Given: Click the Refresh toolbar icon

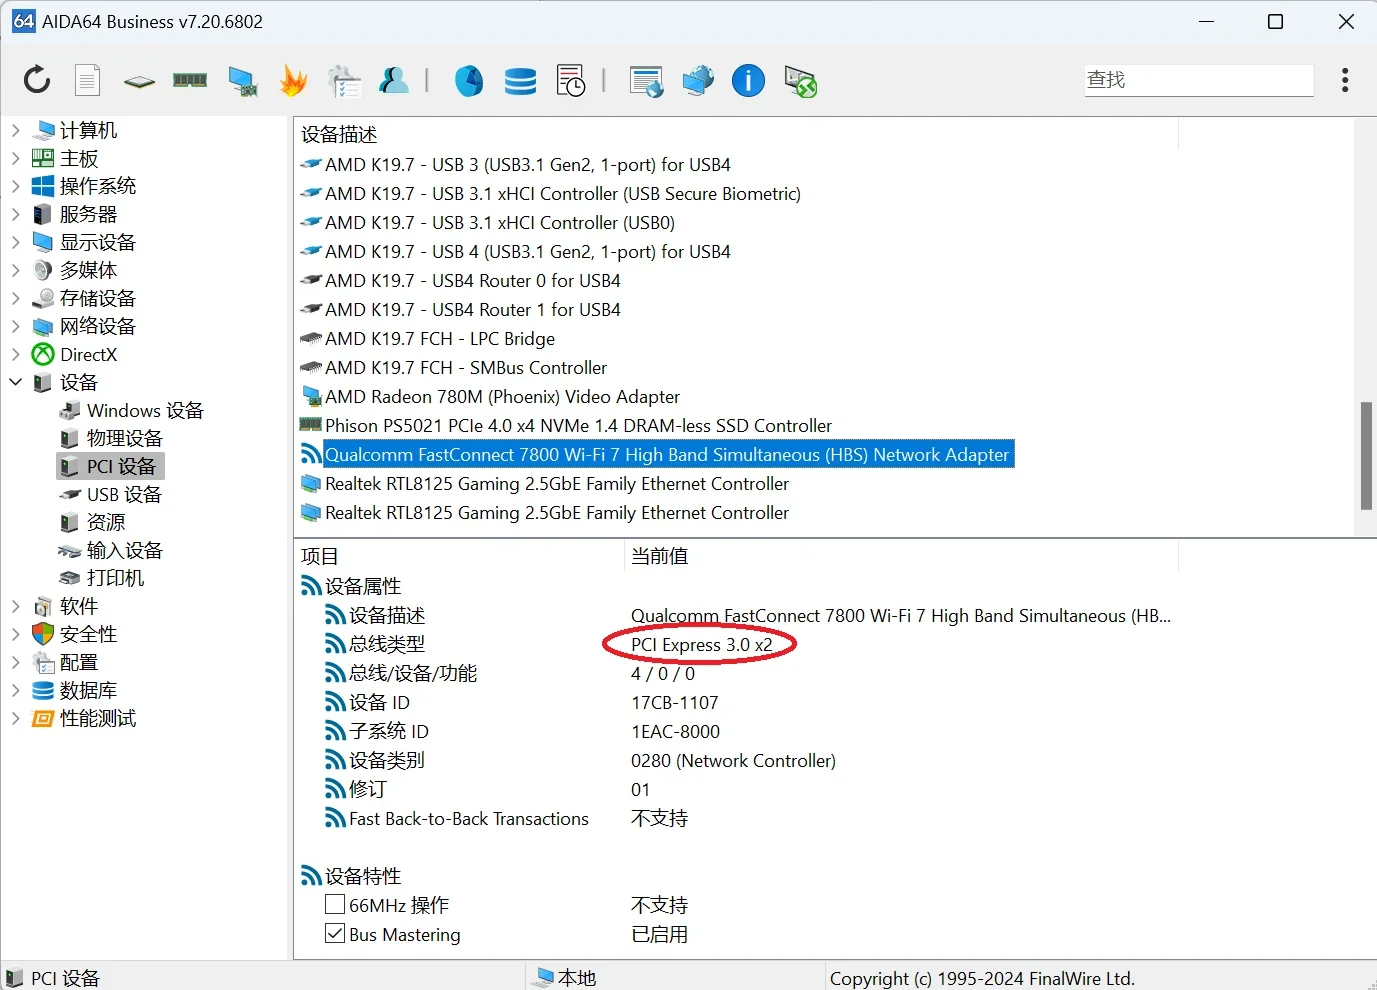Looking at the screenshot, I should 37,80.
